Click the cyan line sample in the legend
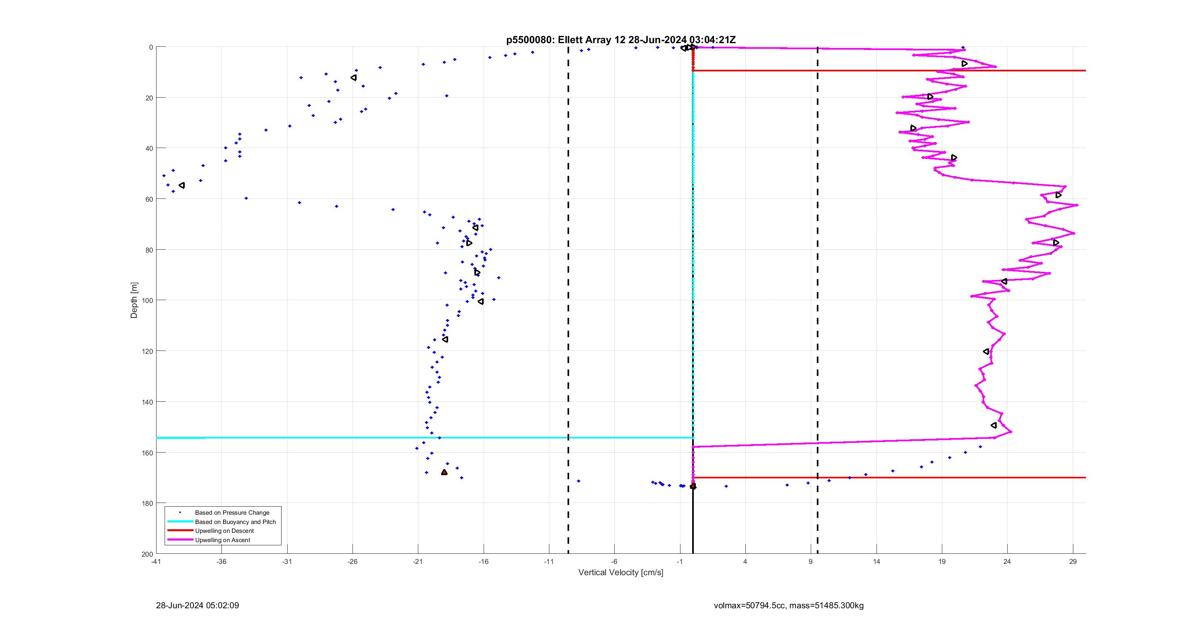 pos(180,522)
